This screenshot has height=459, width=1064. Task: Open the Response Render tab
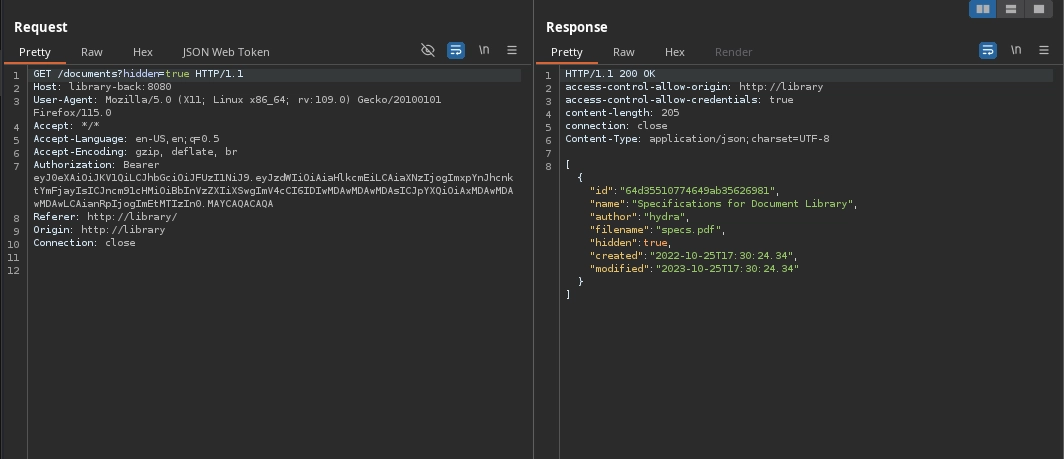[733, 52]
